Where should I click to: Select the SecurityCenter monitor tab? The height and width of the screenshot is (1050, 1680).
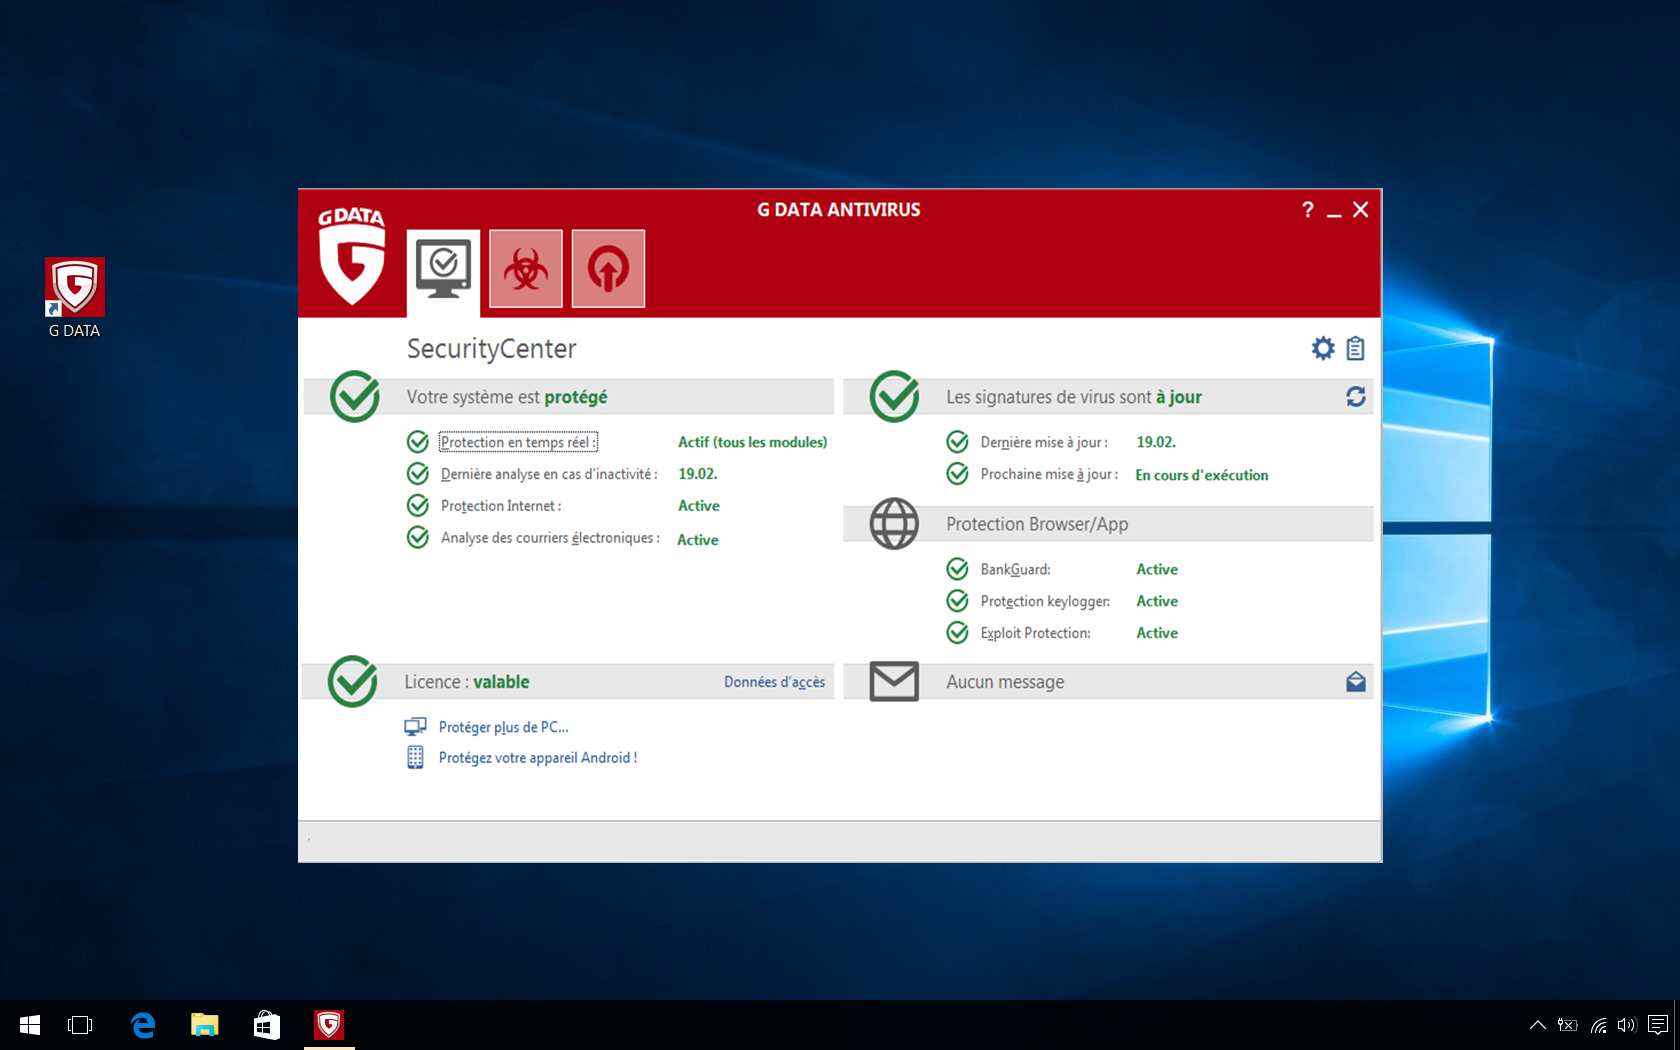click(443, 270)
